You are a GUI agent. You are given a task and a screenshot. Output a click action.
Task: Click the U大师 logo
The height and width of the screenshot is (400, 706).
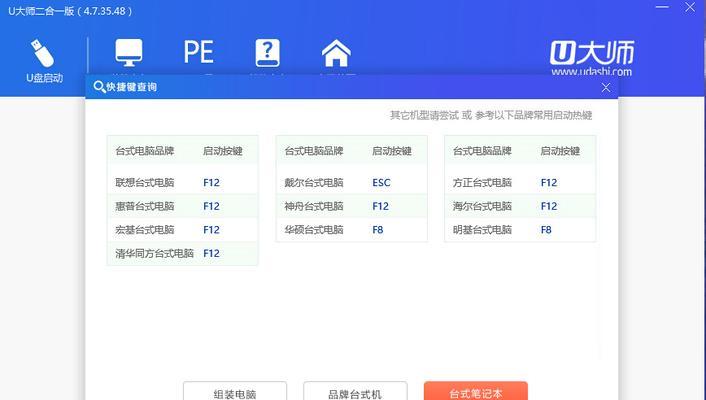[x=592, y=53]
